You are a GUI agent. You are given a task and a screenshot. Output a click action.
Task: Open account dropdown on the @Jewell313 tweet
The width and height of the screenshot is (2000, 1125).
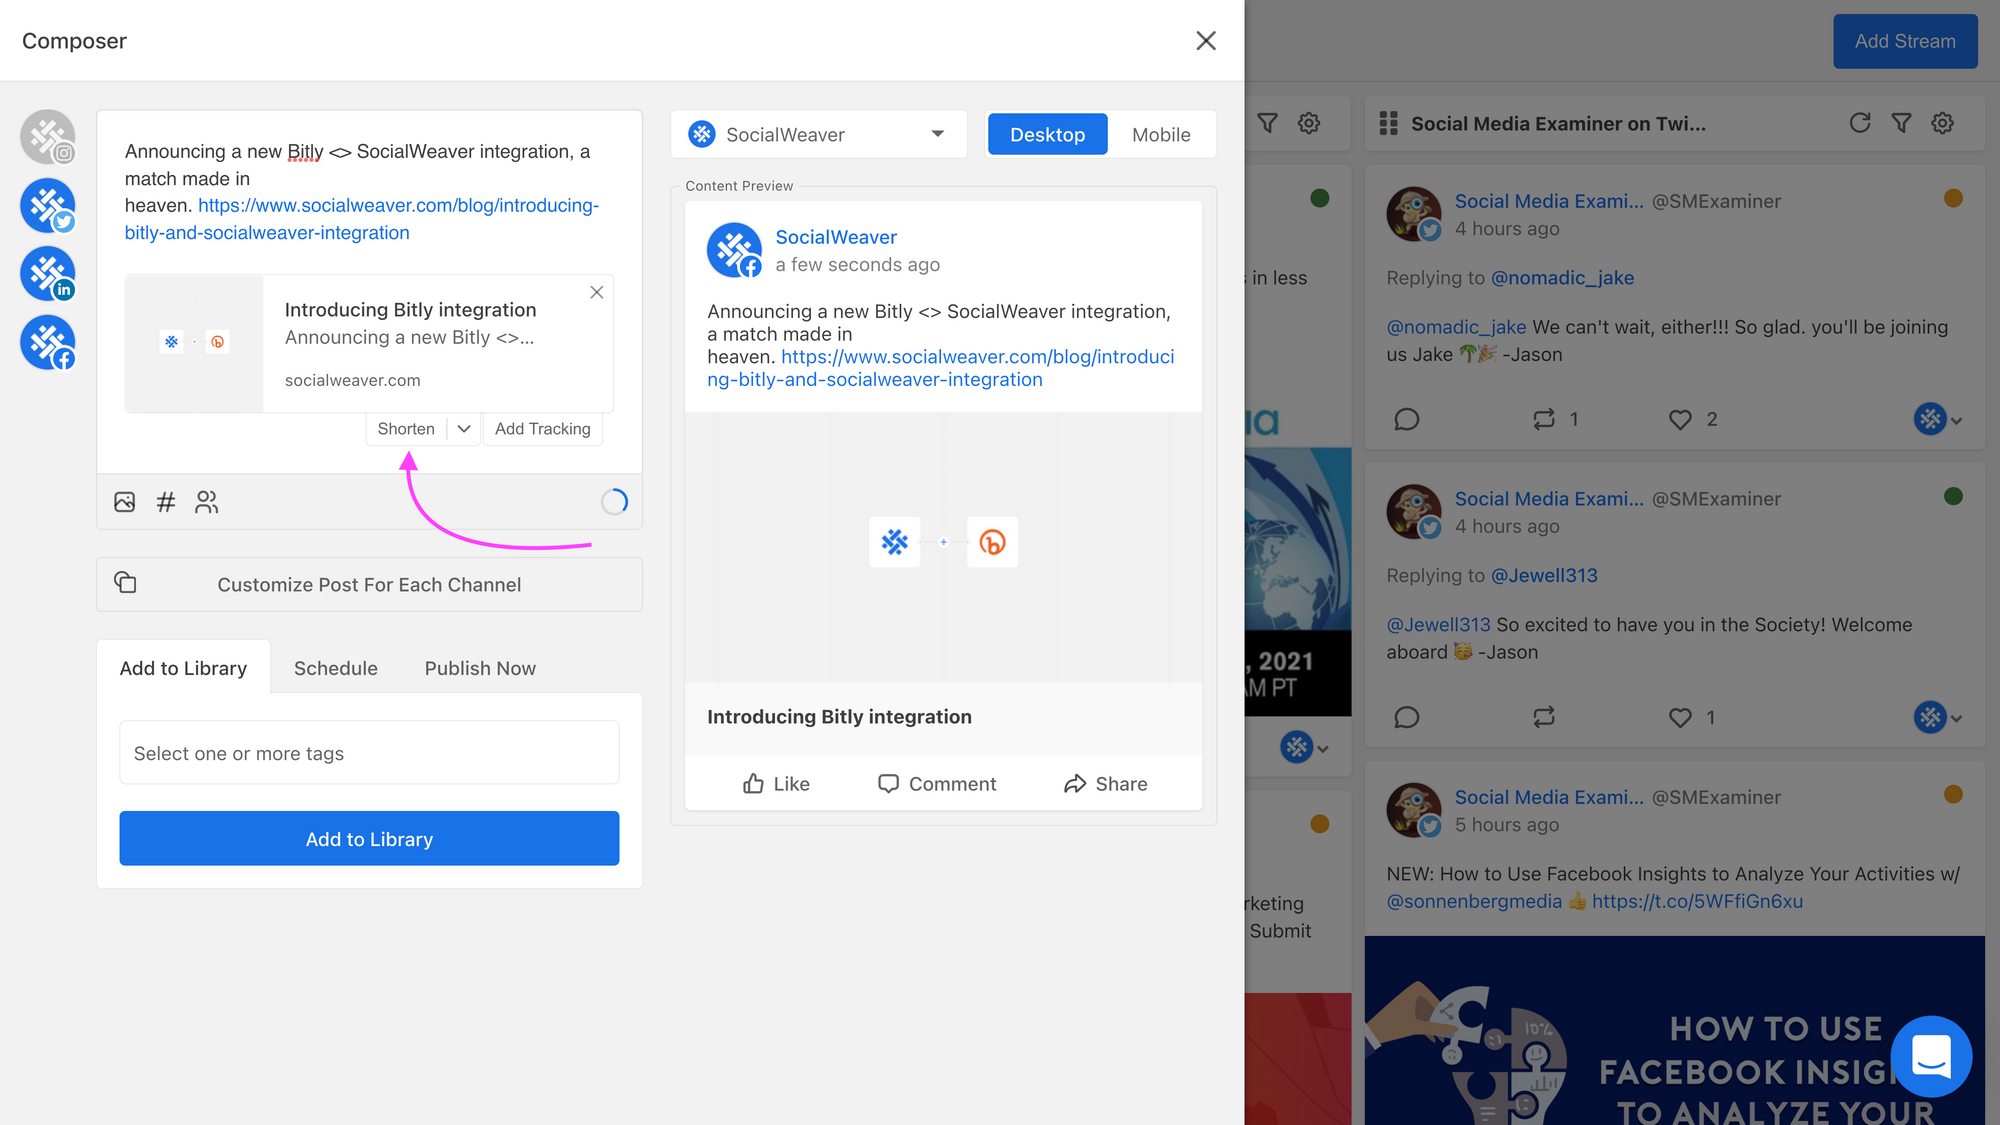[1938, 717]
